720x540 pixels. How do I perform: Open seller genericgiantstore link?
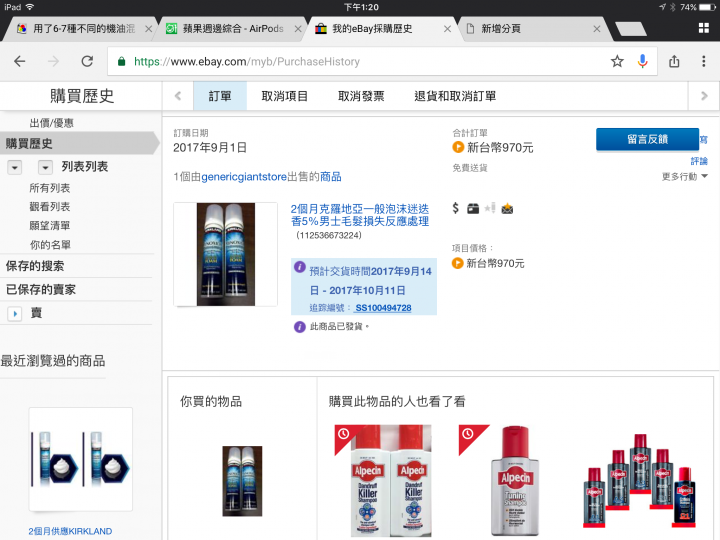click(244, 177)
